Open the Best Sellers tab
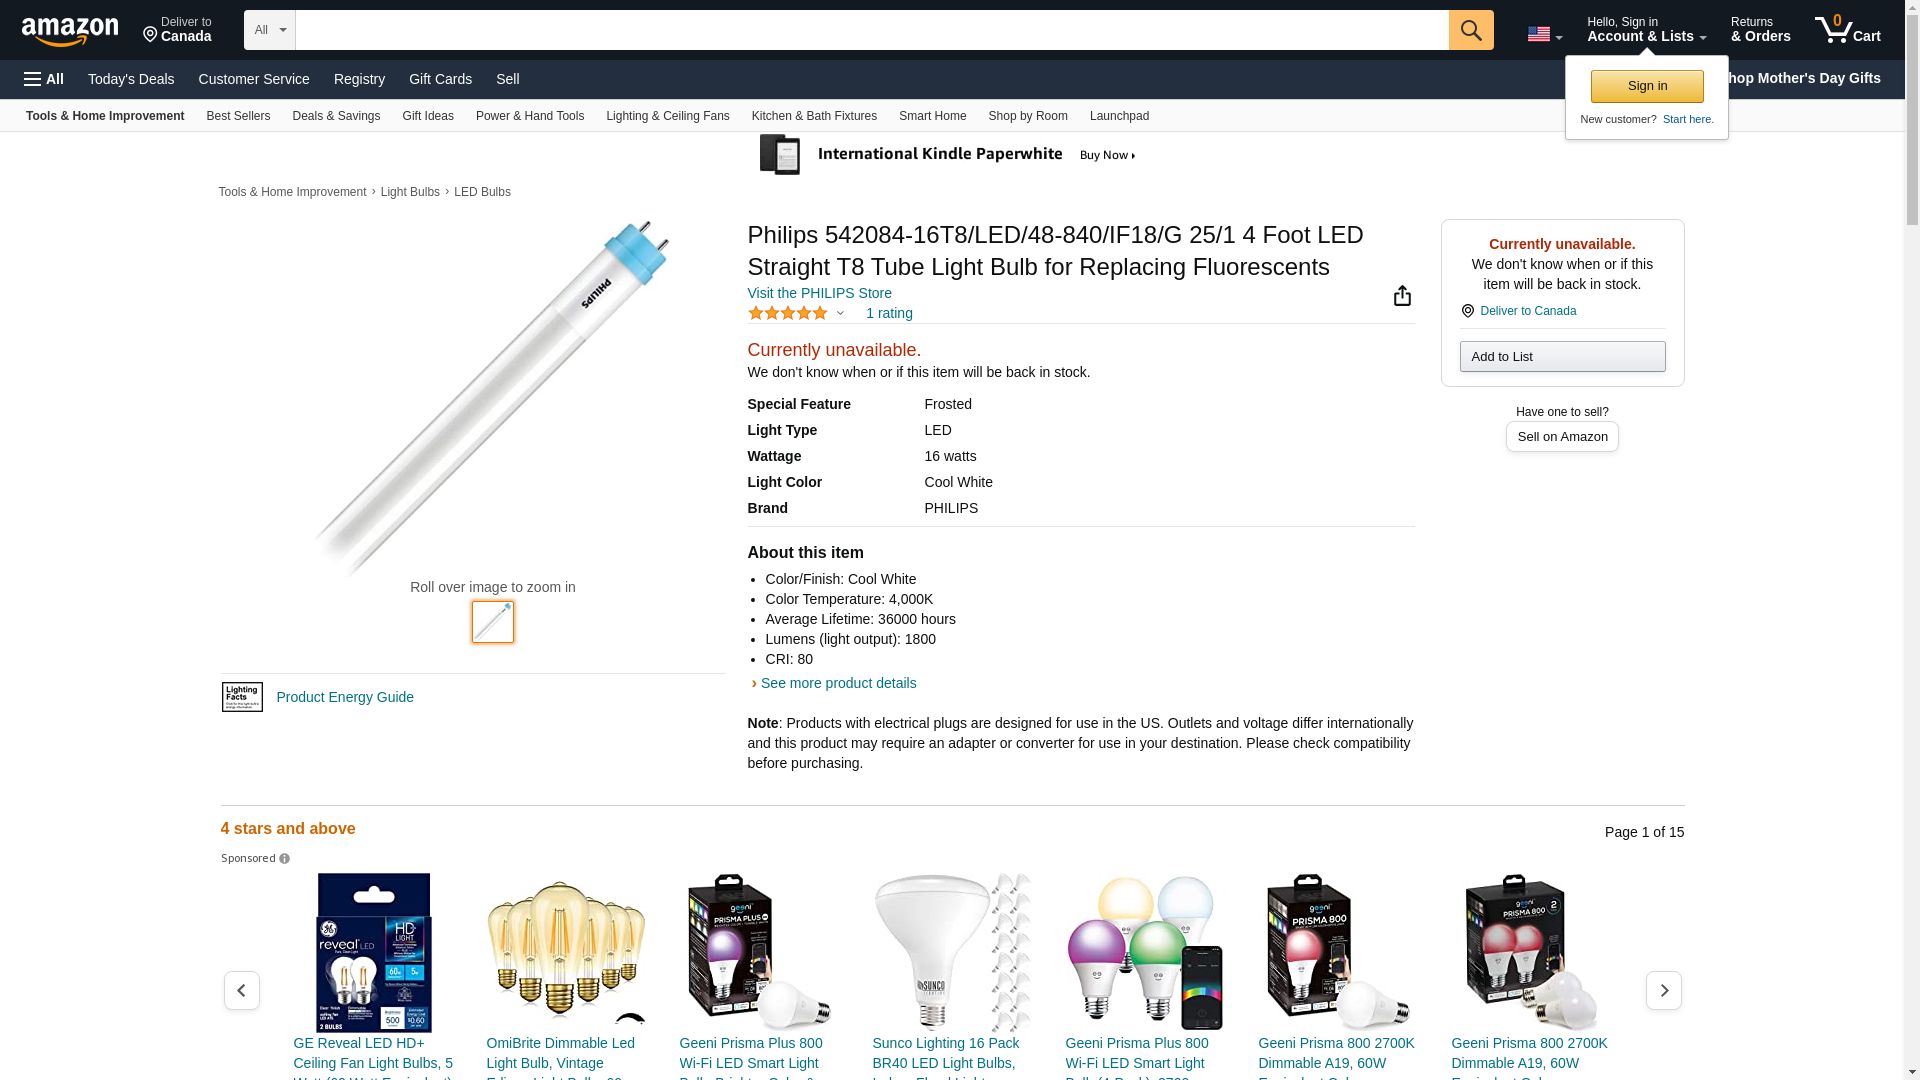 click(x=238, y=116)
